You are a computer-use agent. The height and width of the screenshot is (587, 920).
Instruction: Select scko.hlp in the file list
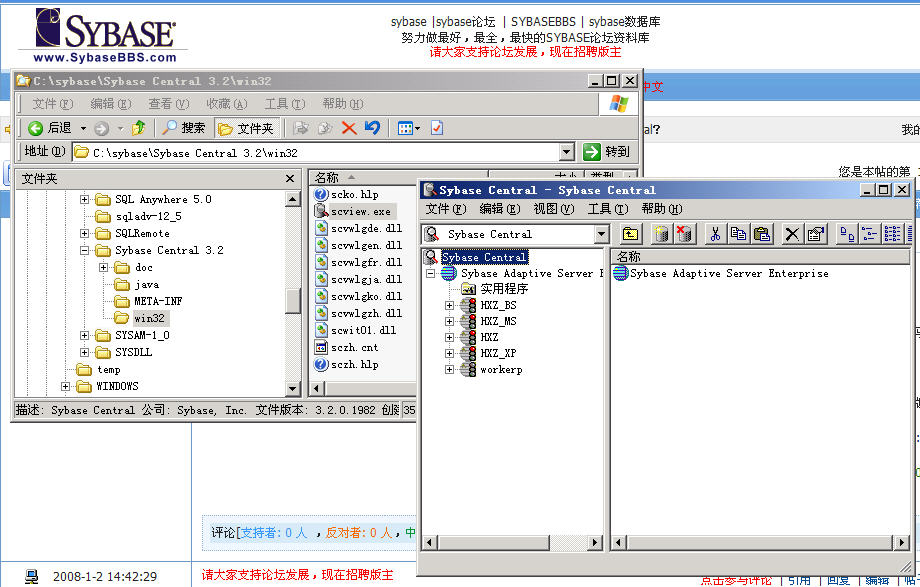pos(347,194)
